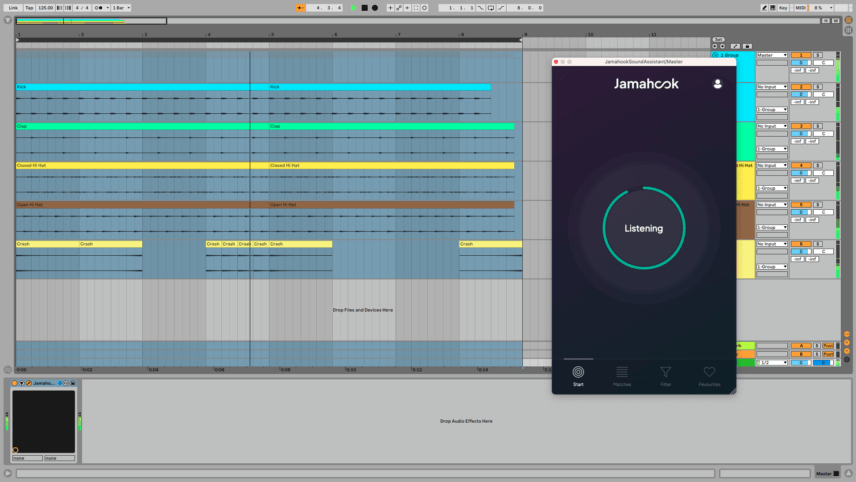Click the 4 / 4 time signature field

coord(82,8)
